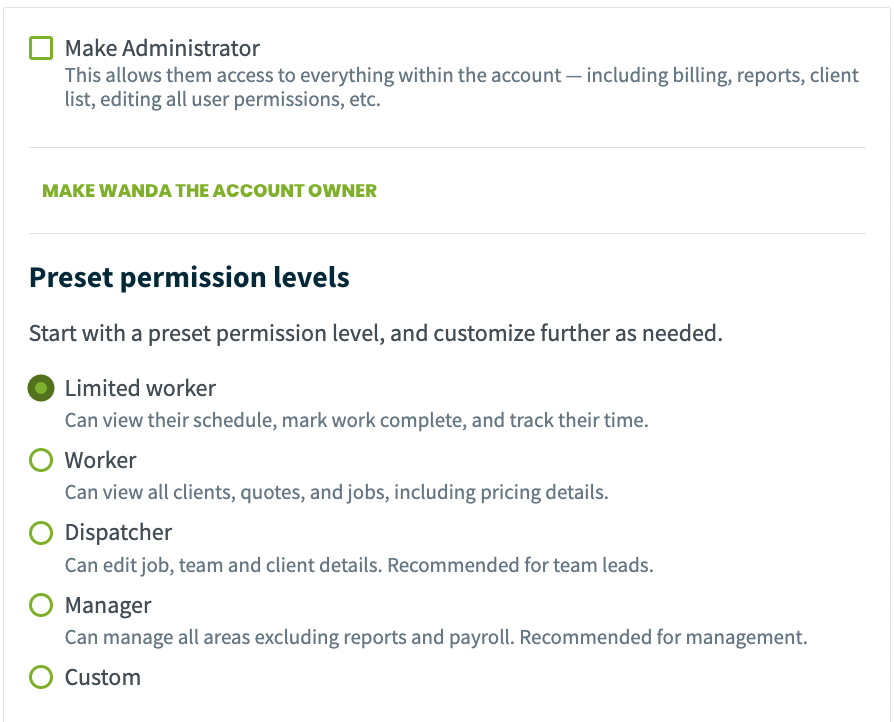Click the 'Dispatcher' label text
This screenshot has width=894, height=722.
click(118, 533)
